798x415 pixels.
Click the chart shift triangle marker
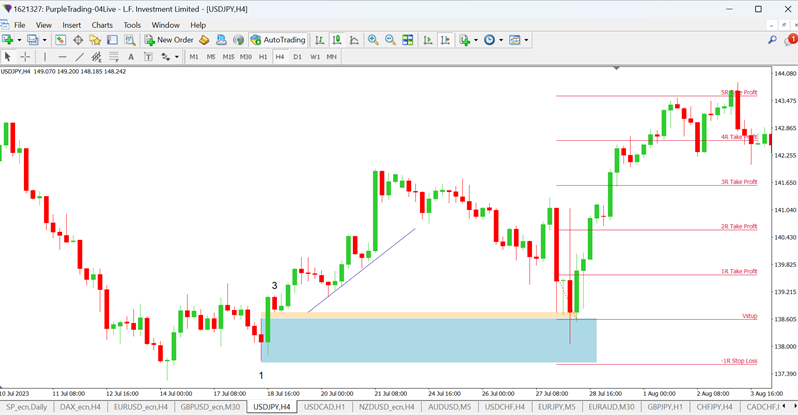617,68
